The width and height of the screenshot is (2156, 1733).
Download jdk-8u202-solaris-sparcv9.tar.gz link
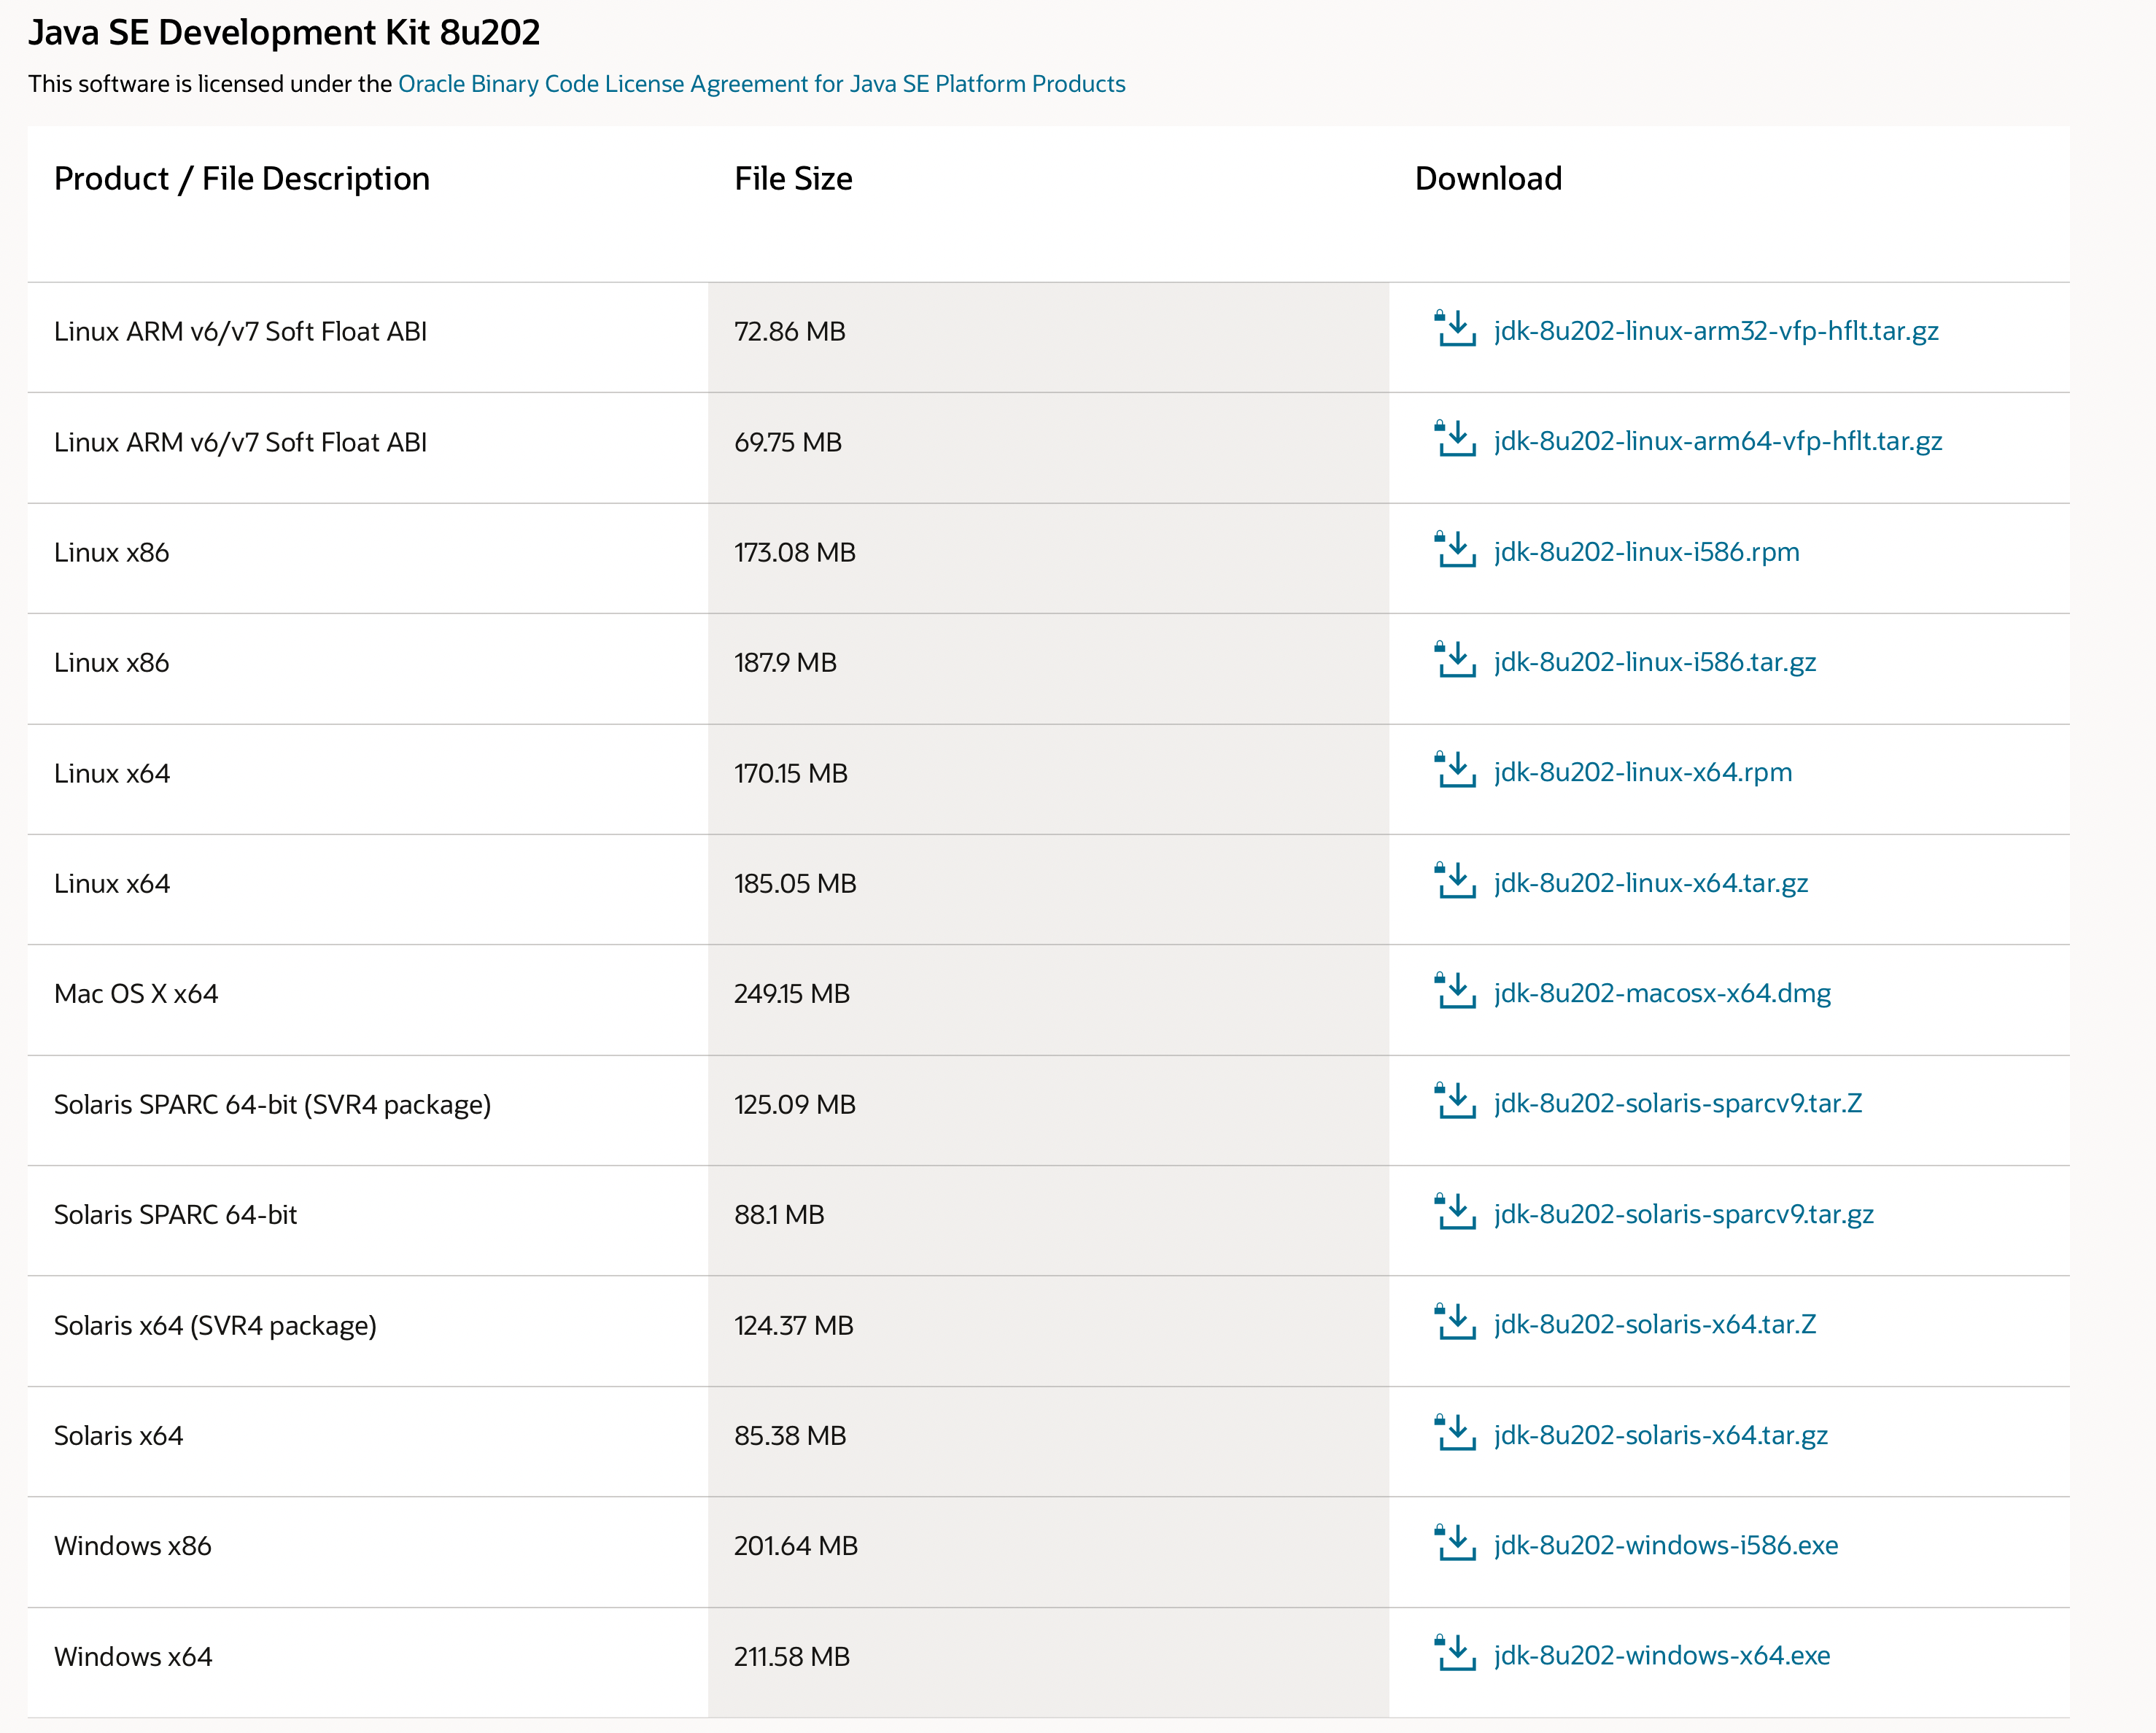click(1684, 1214)
